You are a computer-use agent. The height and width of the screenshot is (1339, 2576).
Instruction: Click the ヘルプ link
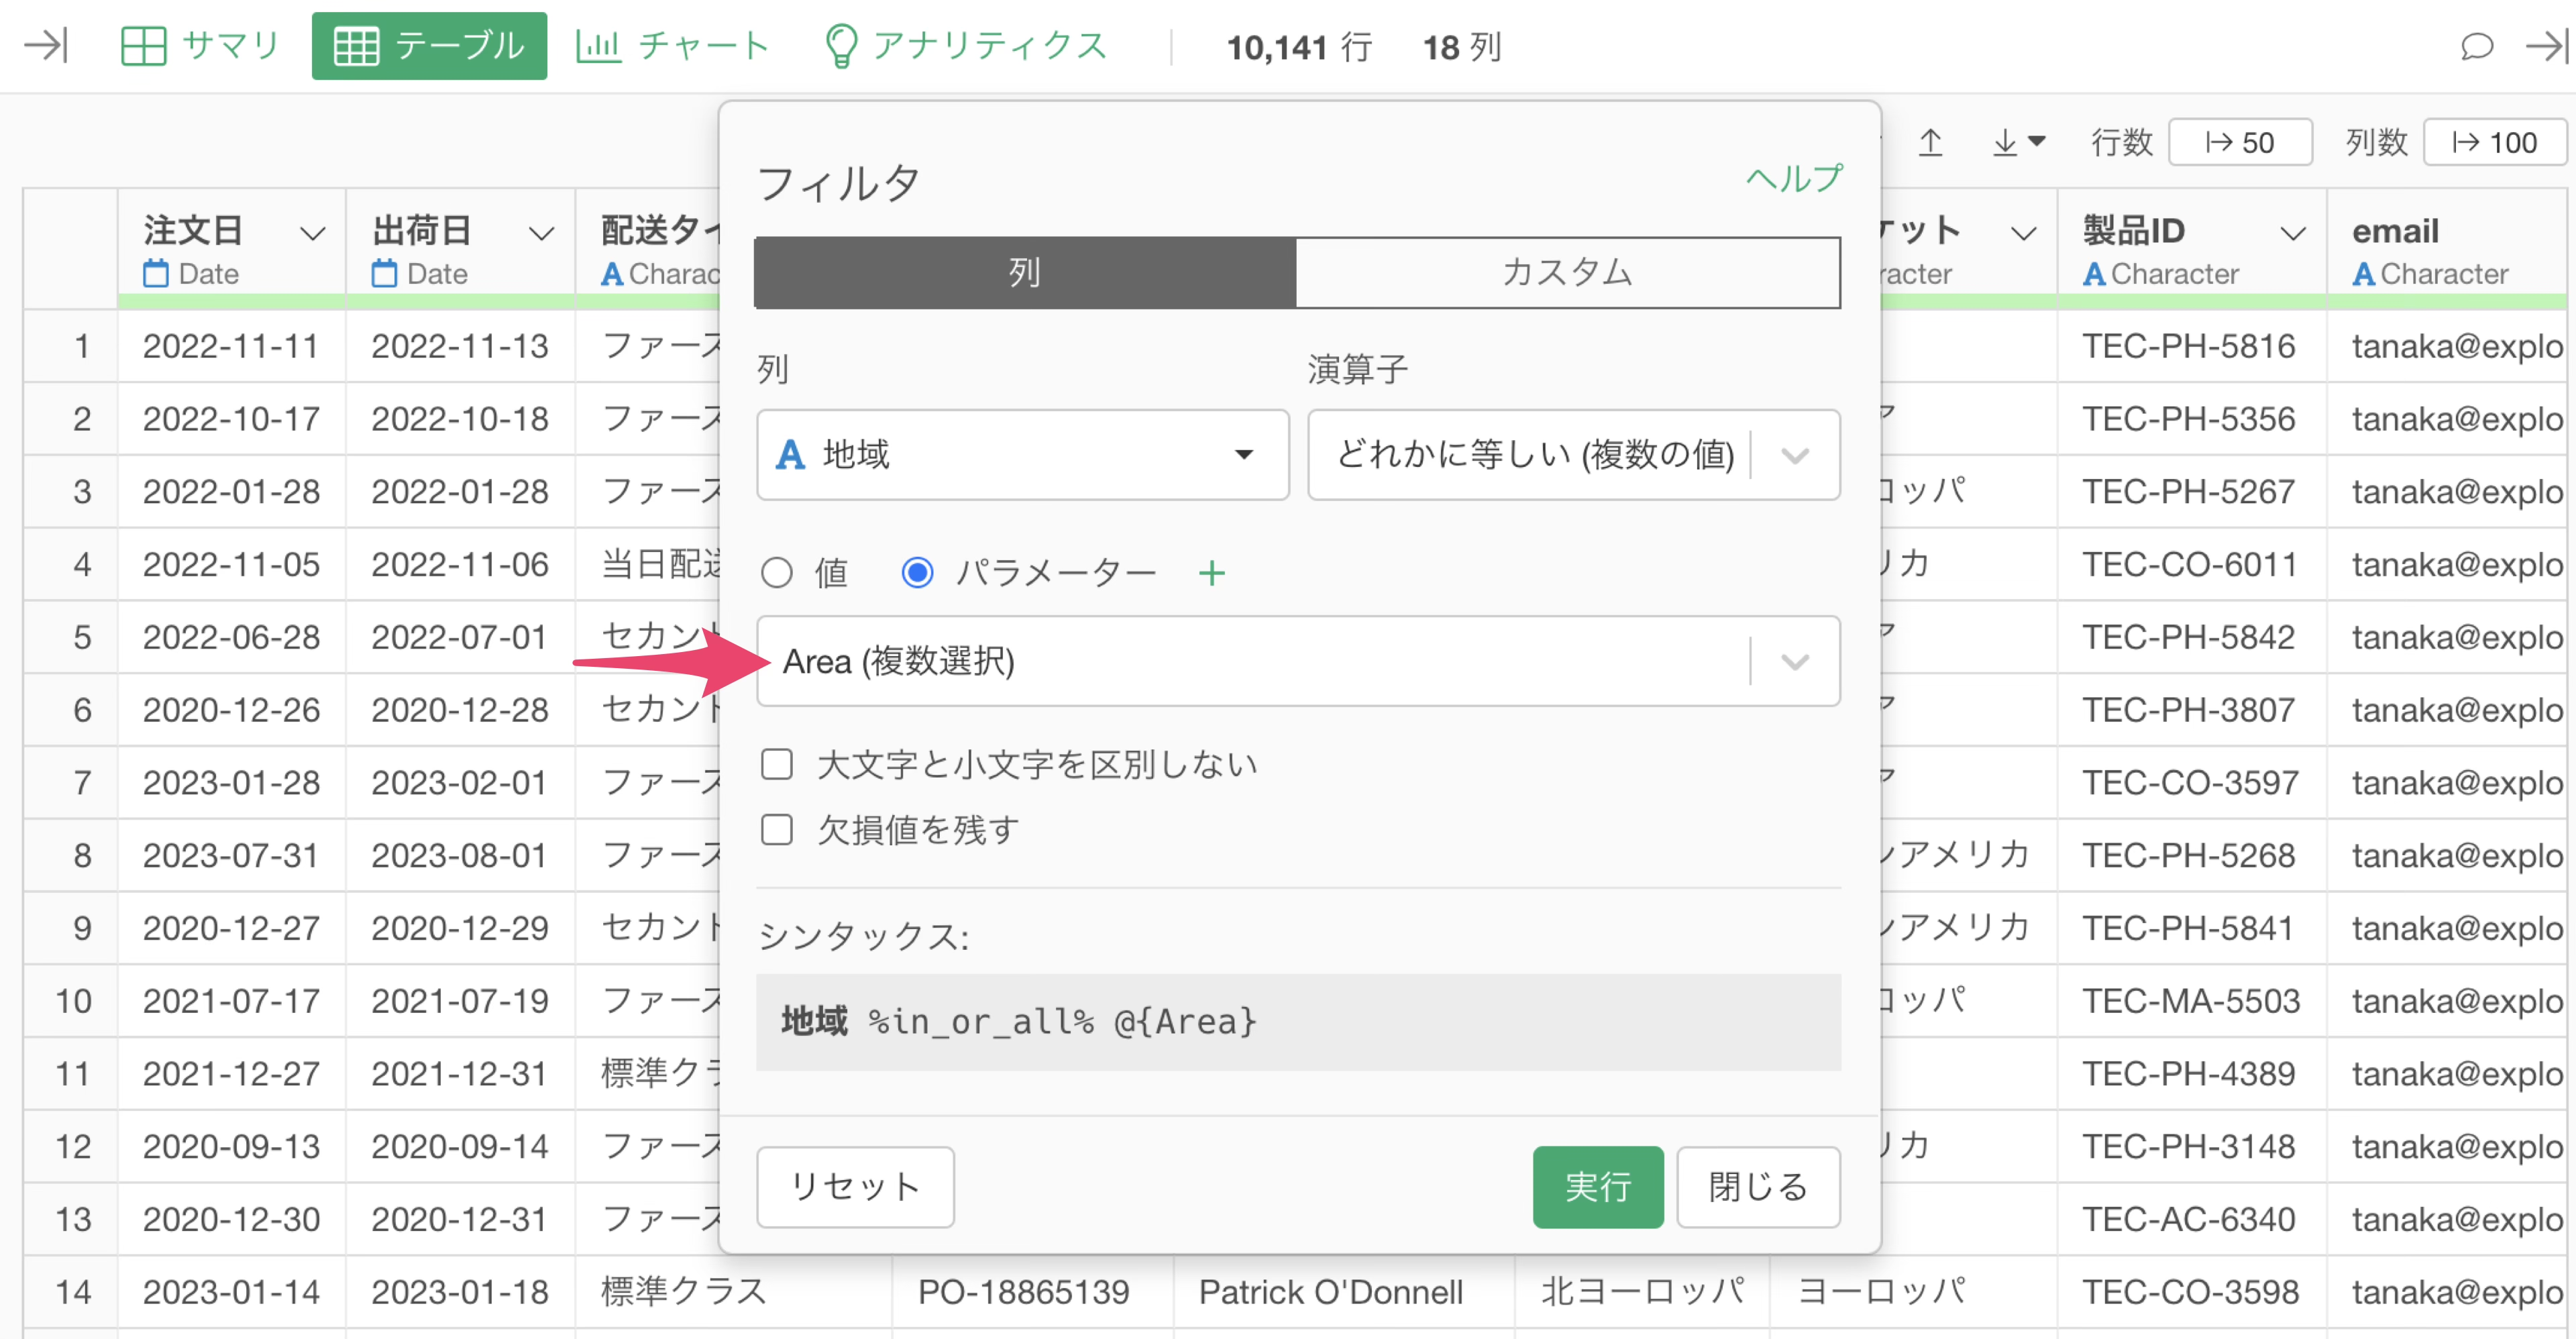1793,179
